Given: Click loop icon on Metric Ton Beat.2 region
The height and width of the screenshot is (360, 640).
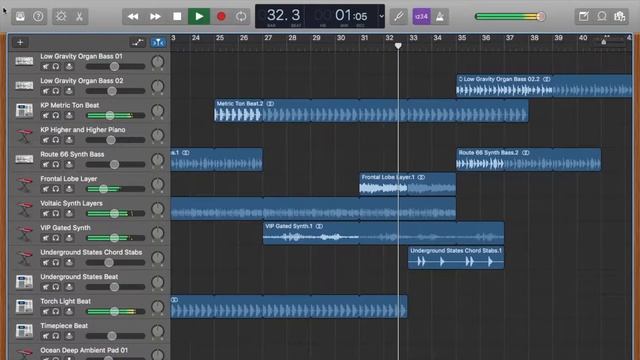Looking at the screenshot, I should pyautogui.click(x=270, y=104).
